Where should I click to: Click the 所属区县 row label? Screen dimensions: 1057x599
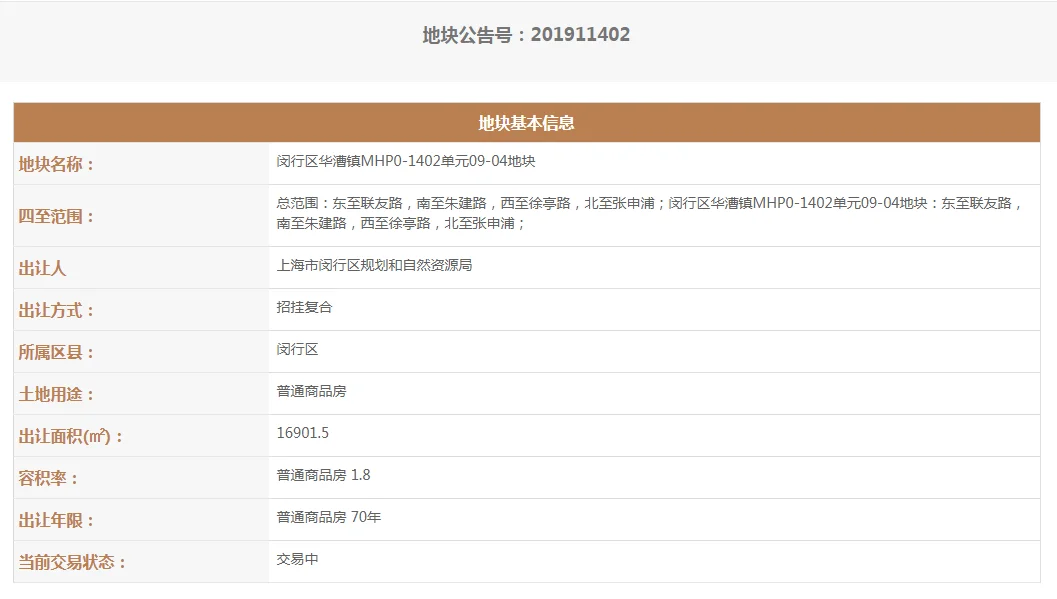(x=56, y=352)
